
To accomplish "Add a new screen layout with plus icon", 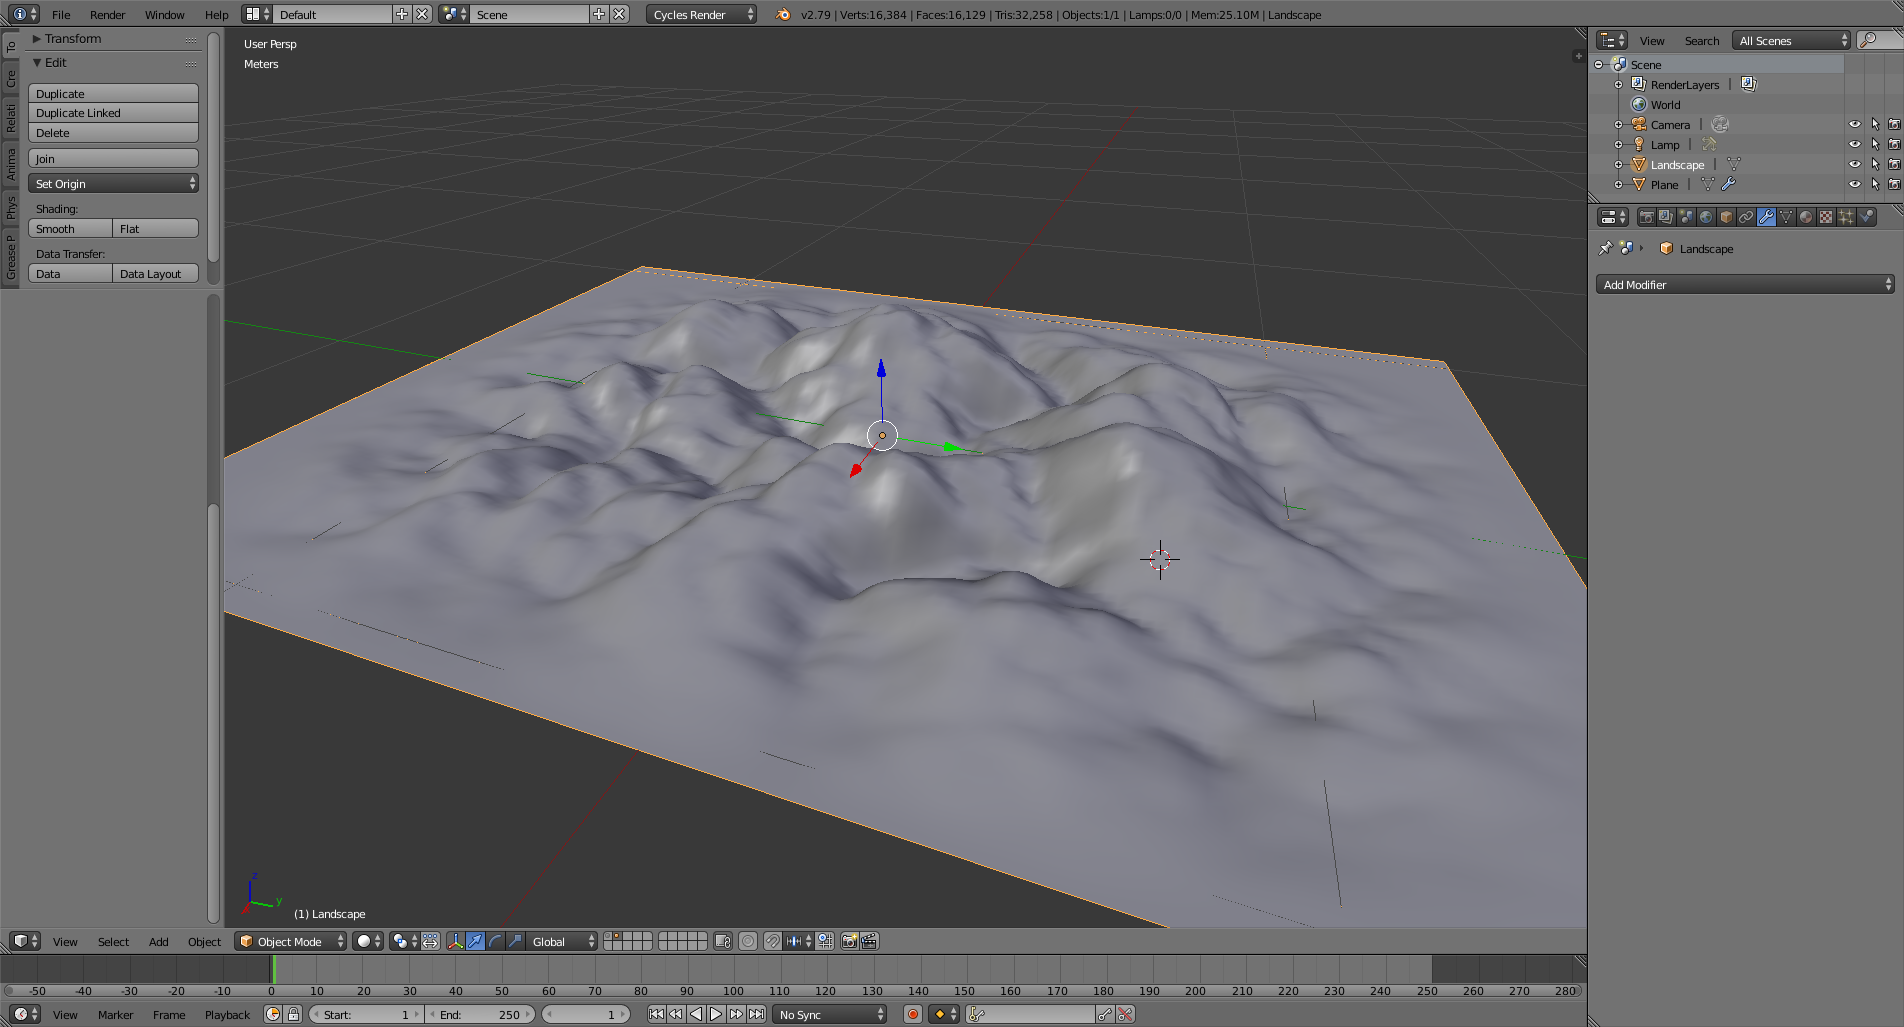I will (x=402, y=14).
